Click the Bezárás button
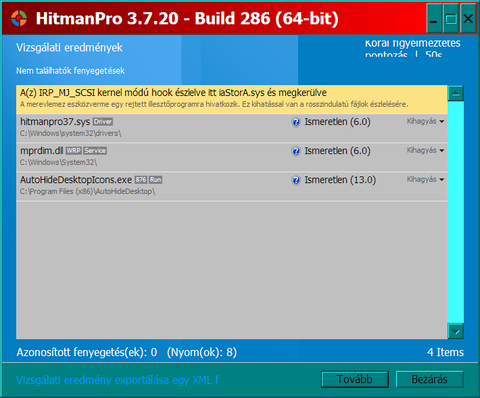 (429, 379)
